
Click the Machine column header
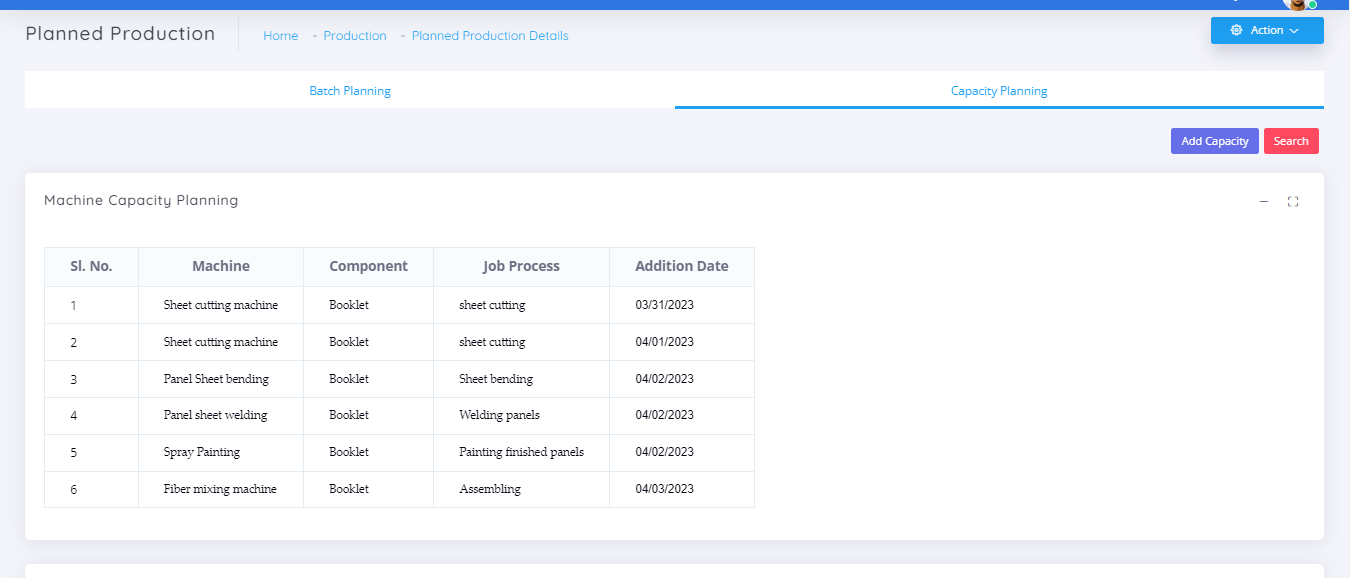coord(221,266)
